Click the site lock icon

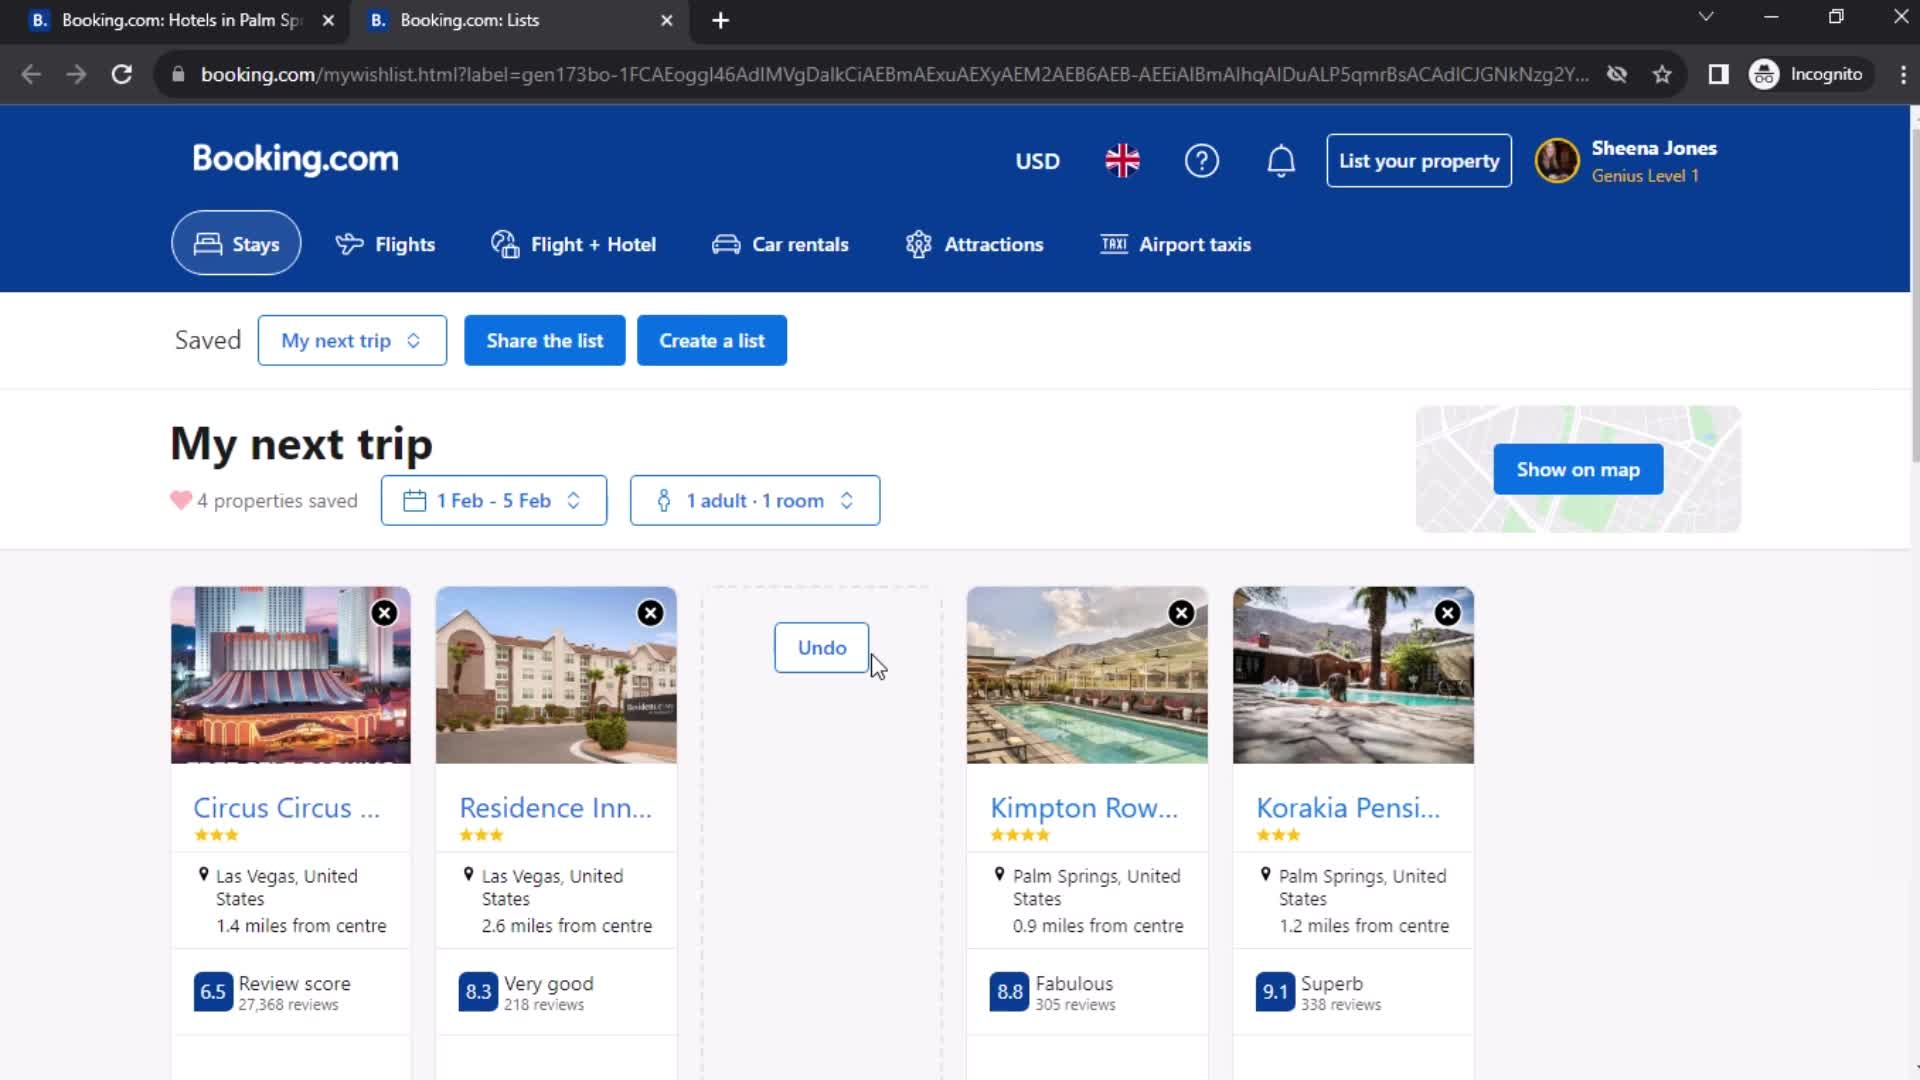coord(178,74)
